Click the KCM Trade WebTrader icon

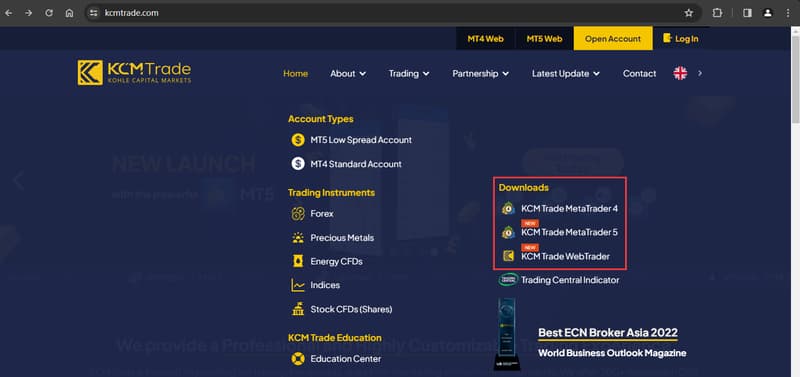pos(508,256)
